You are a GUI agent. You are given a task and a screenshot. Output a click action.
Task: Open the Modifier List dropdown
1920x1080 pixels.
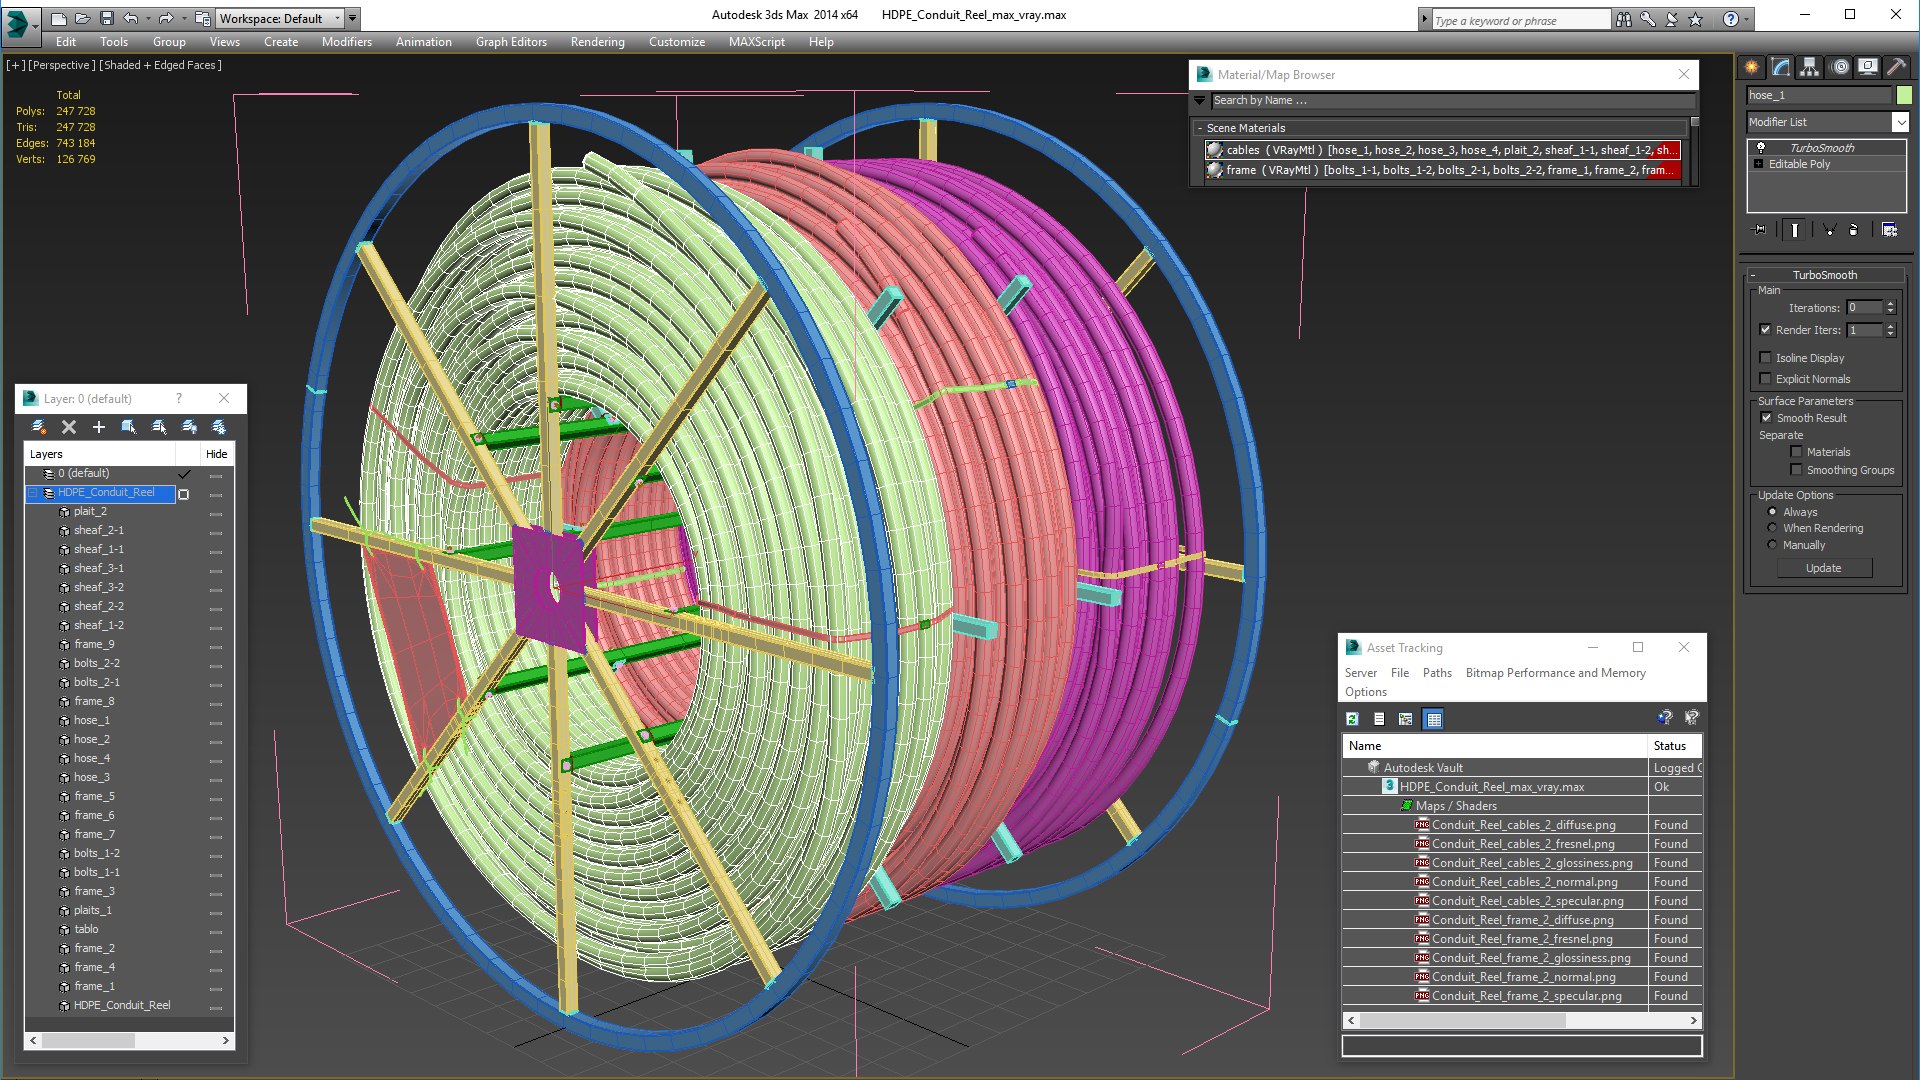[x=1900, y=122]
